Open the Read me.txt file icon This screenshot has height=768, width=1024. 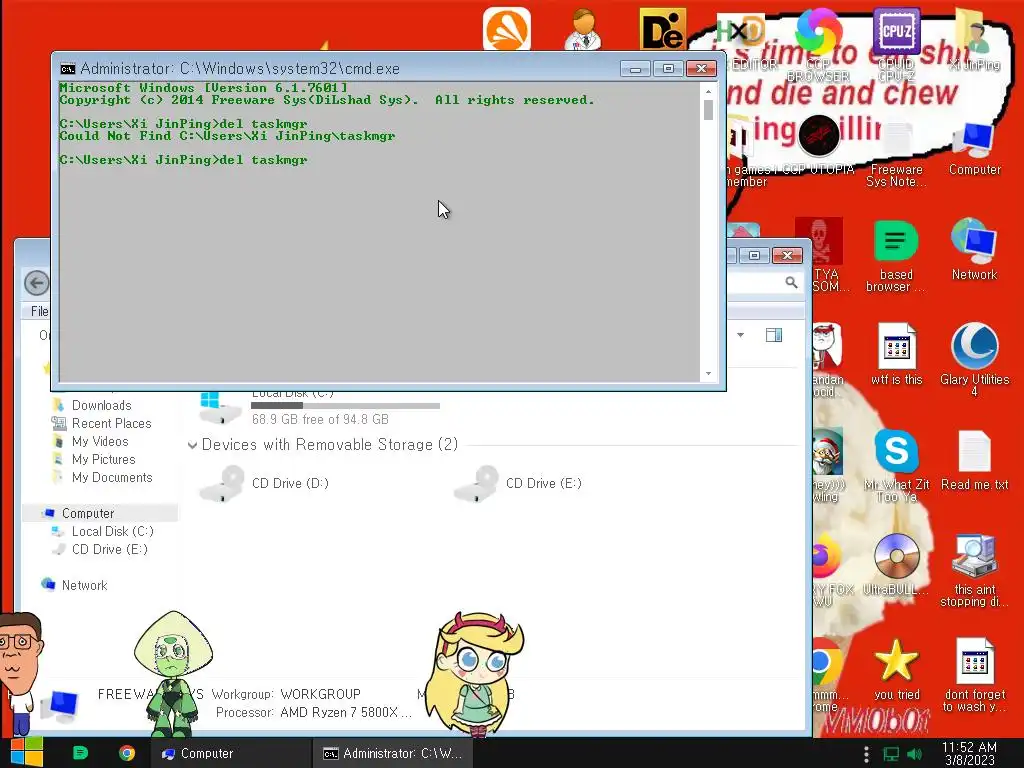pyautogui.click(x=974, y=460)
